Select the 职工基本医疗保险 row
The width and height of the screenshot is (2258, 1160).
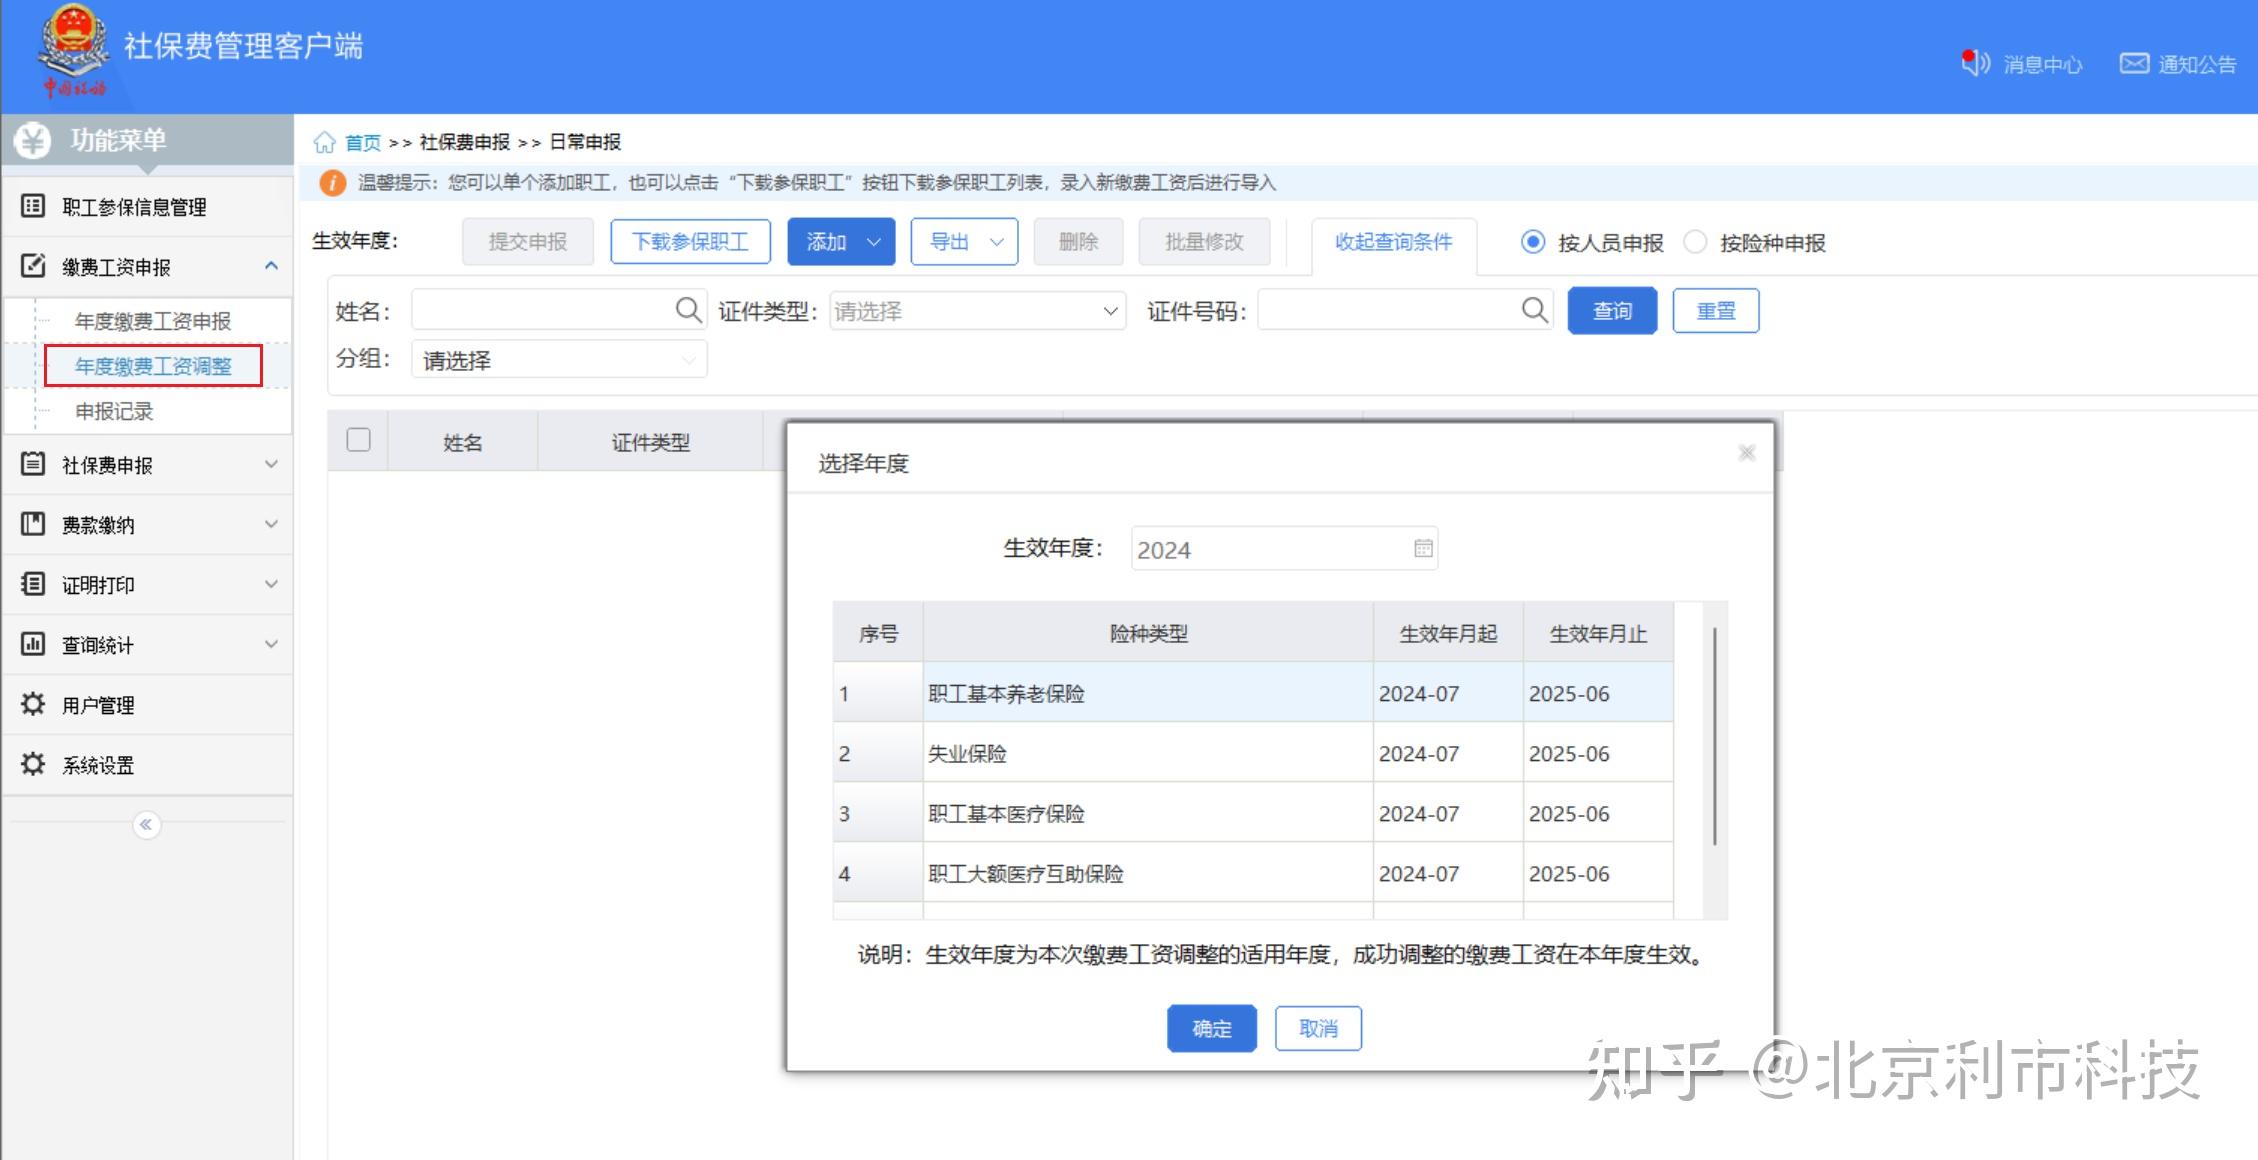coord(1253,812)
